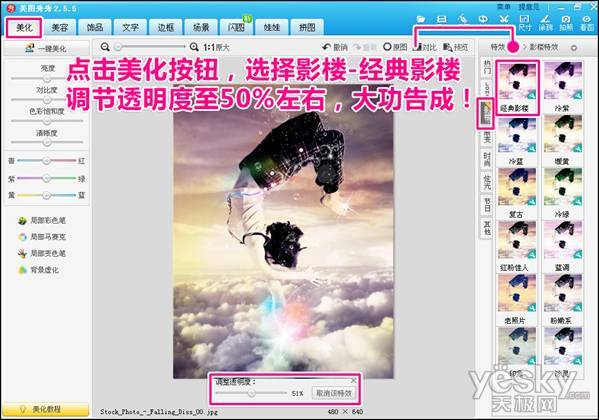Select the 拼图 tab

(x=307, y=28)
